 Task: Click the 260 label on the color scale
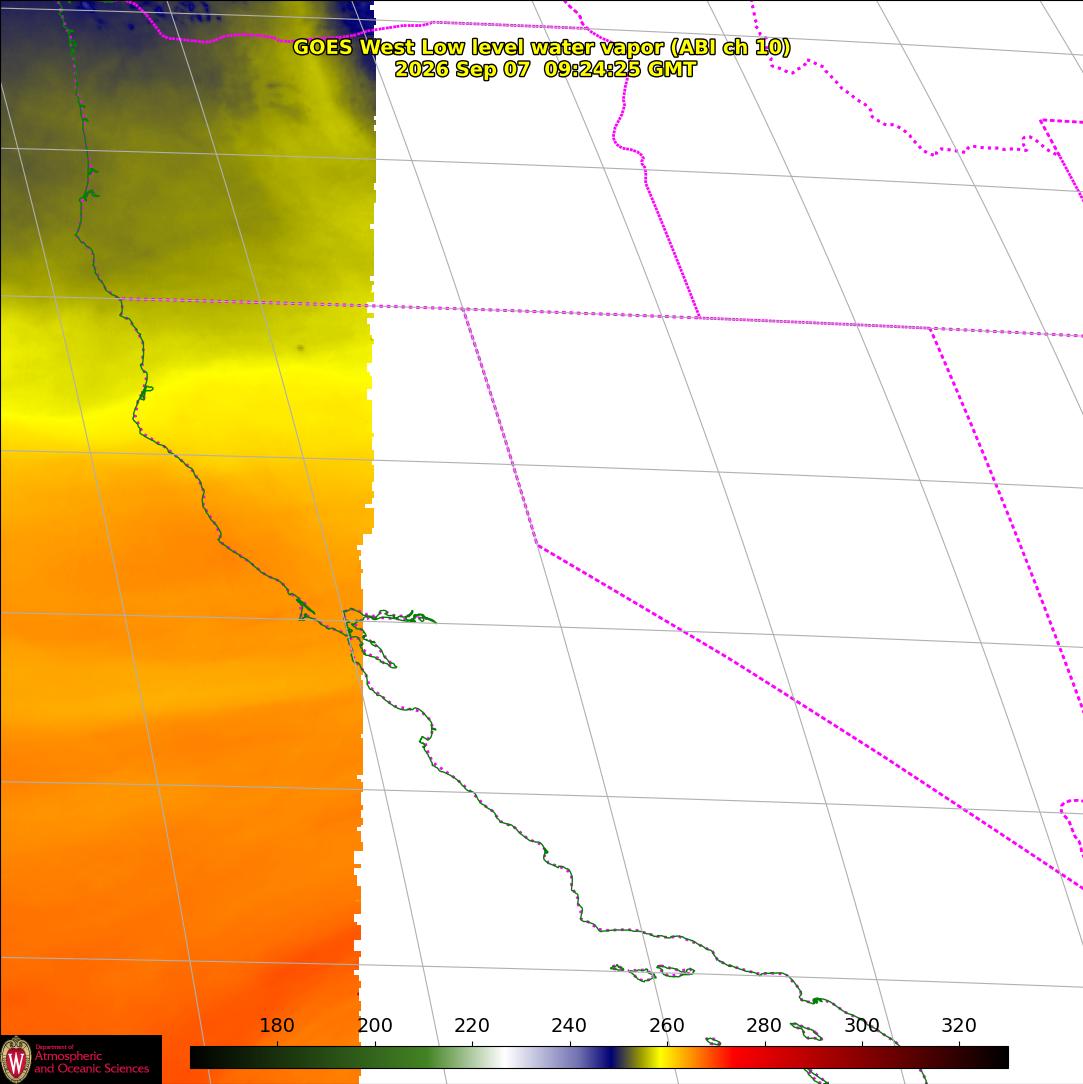[666, 1025]
